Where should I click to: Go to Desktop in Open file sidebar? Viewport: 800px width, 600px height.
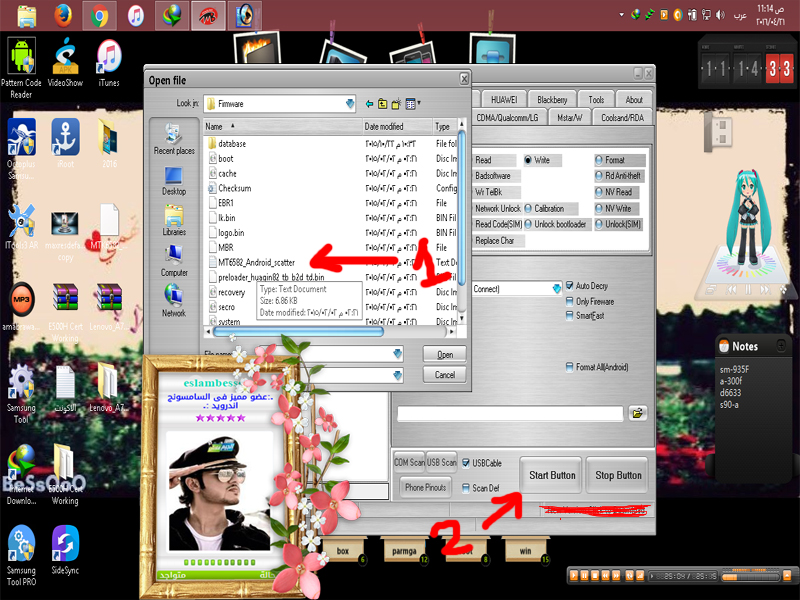pyautogui.click(x=174, y=181)
